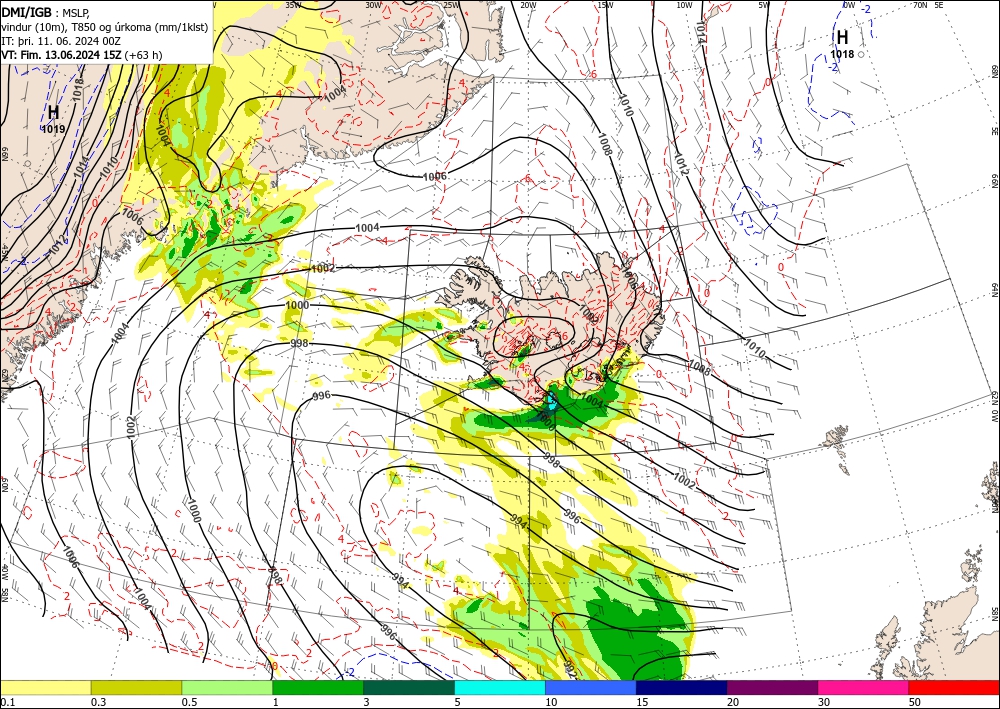The width and height of the screenshot is (1000, 709).
Task: Pick the light green 0.5–1 legend band
Action: click(x=227, y=687)
